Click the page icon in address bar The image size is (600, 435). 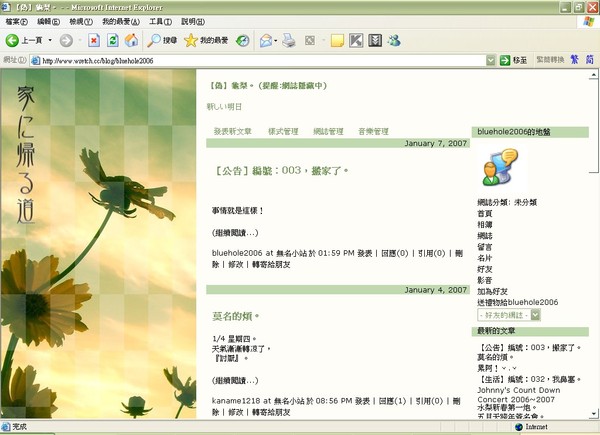(36, 60)
